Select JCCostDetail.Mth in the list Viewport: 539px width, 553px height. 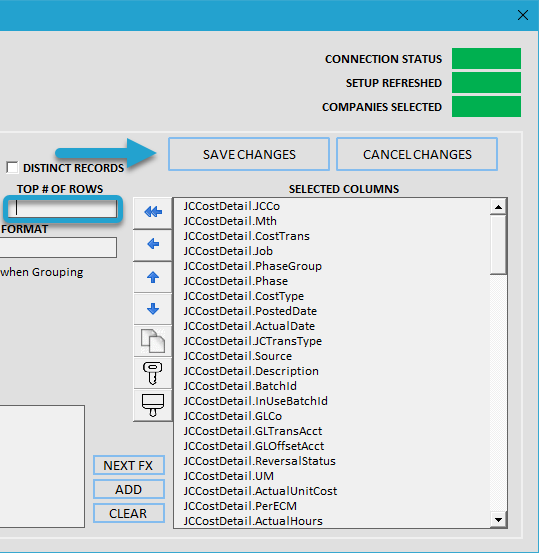pyautogui.click(x=230, y=221)
